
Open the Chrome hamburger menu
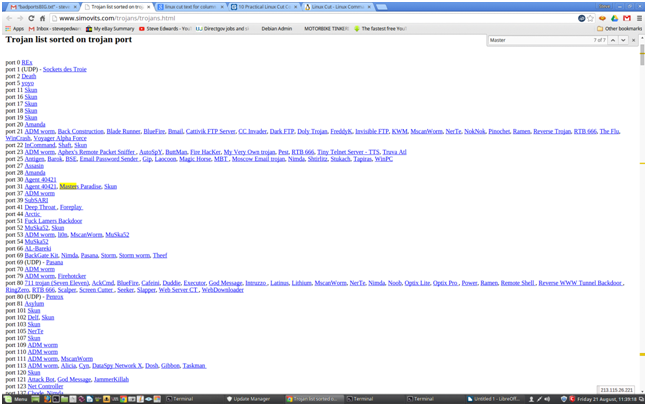point(639,18)
